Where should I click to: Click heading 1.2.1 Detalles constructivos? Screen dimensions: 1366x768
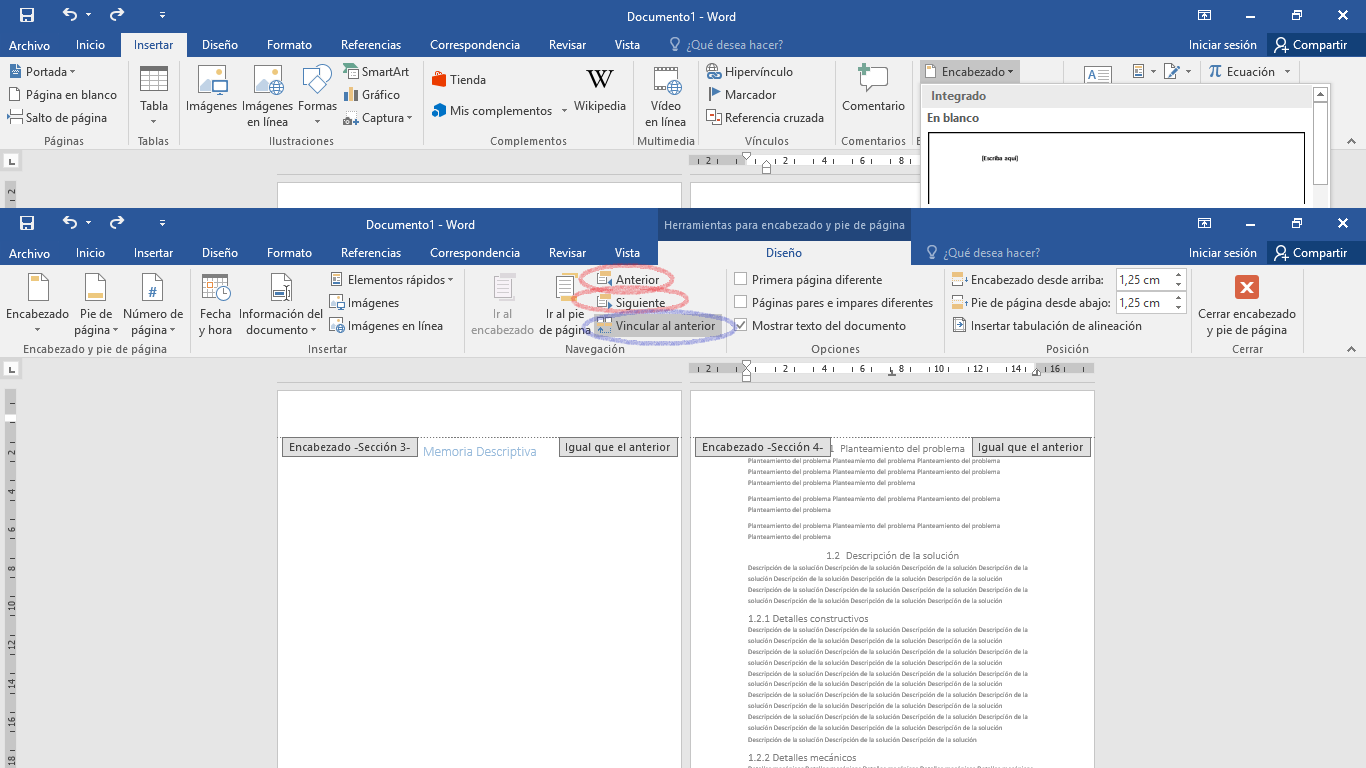(808, 619)
